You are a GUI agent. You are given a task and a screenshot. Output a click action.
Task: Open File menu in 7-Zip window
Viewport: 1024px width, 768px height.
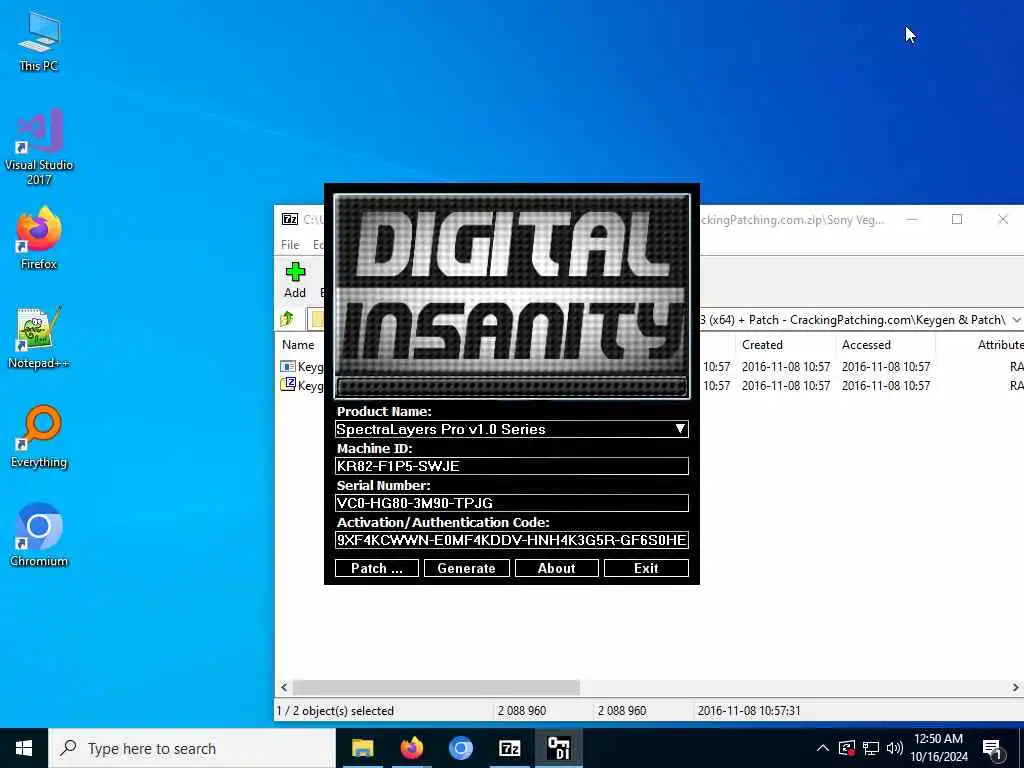click(x=290, y=245)
